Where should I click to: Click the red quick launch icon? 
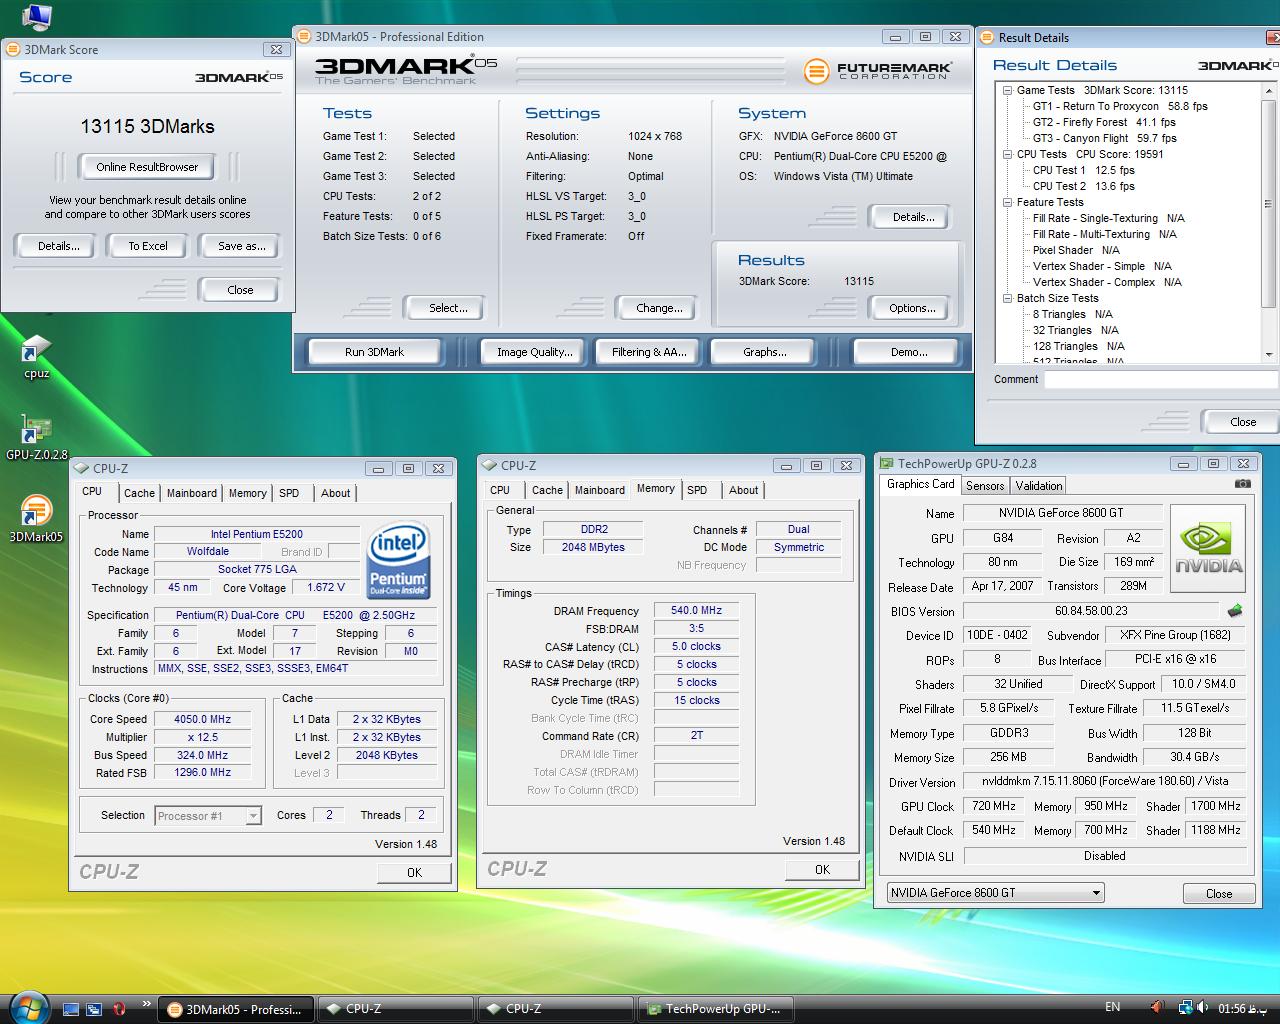click(119, 1009)
